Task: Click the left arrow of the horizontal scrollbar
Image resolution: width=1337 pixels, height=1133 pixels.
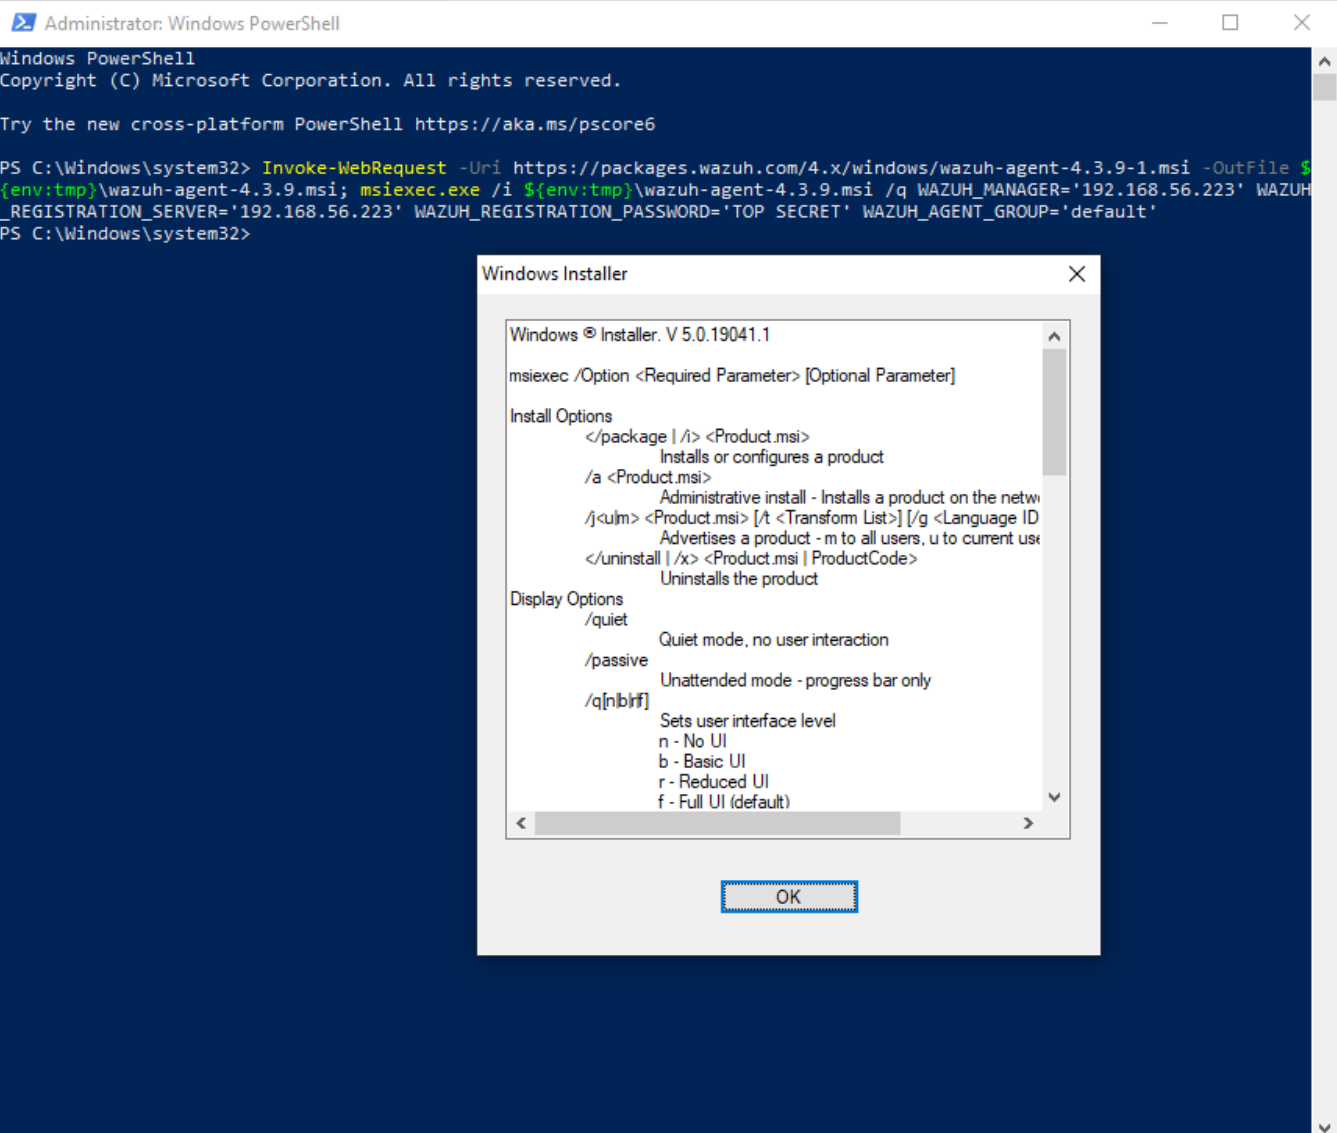Action: (521, 823)
